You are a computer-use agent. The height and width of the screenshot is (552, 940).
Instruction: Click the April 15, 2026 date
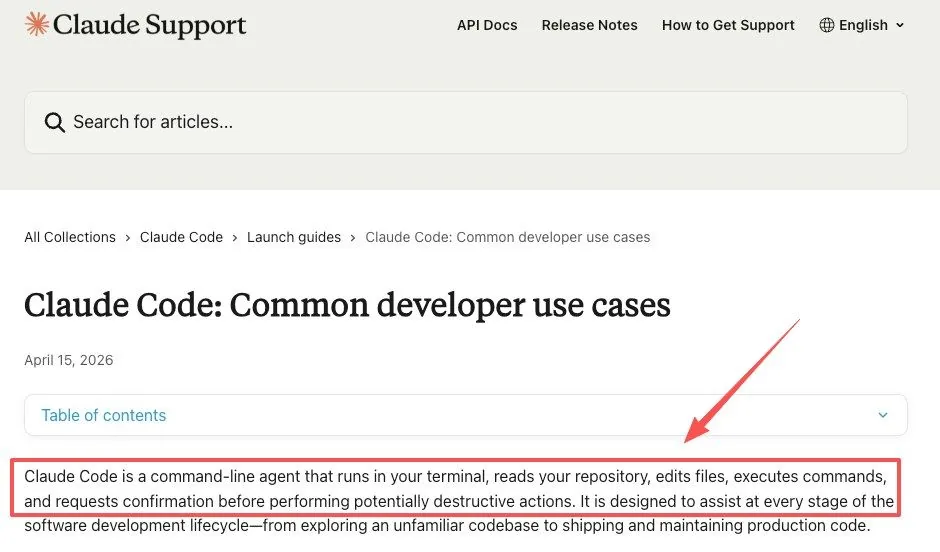click(69, 360)
